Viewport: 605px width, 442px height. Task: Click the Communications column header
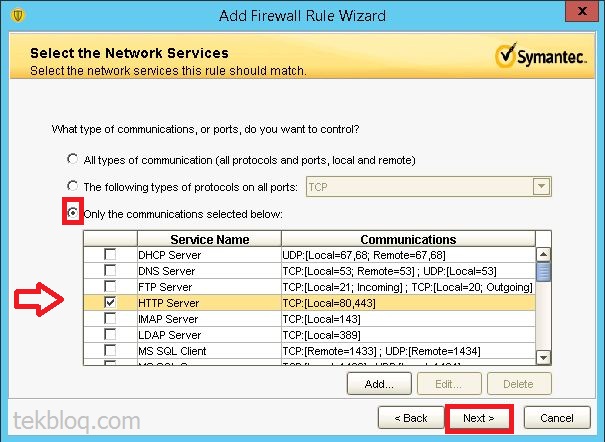(x=408, y=239)
